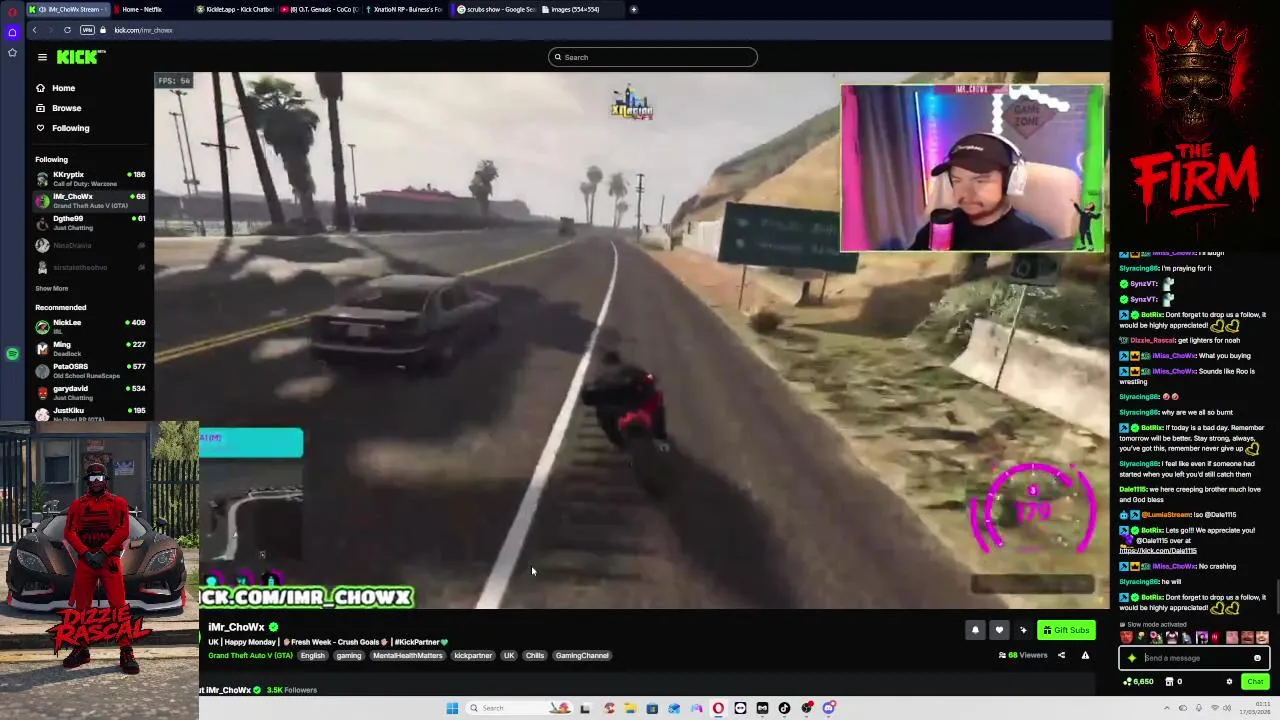Select the kickpartner tag
Viewport: 1280px width, 720px height.
(x=473, y=656)
